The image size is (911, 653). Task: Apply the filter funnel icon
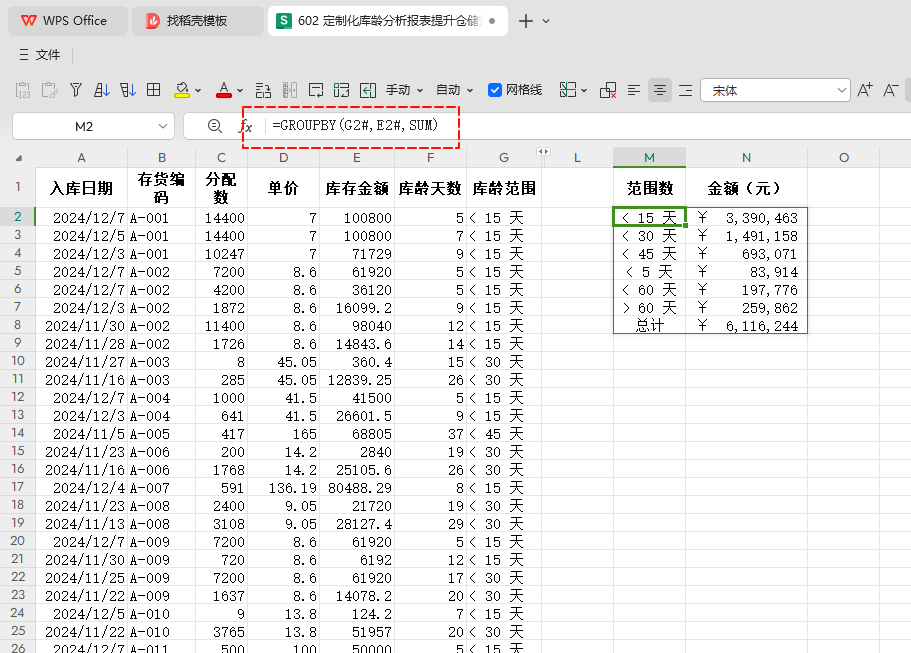coord(76,90)
